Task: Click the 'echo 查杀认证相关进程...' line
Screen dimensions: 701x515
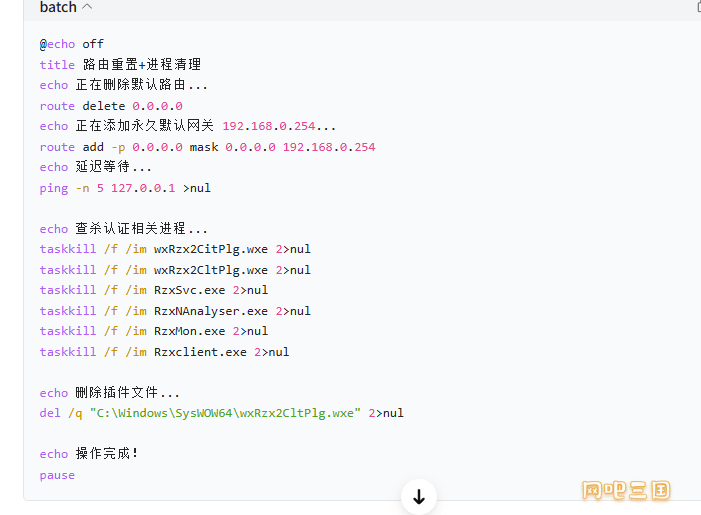Action: [x=123, y=228]
